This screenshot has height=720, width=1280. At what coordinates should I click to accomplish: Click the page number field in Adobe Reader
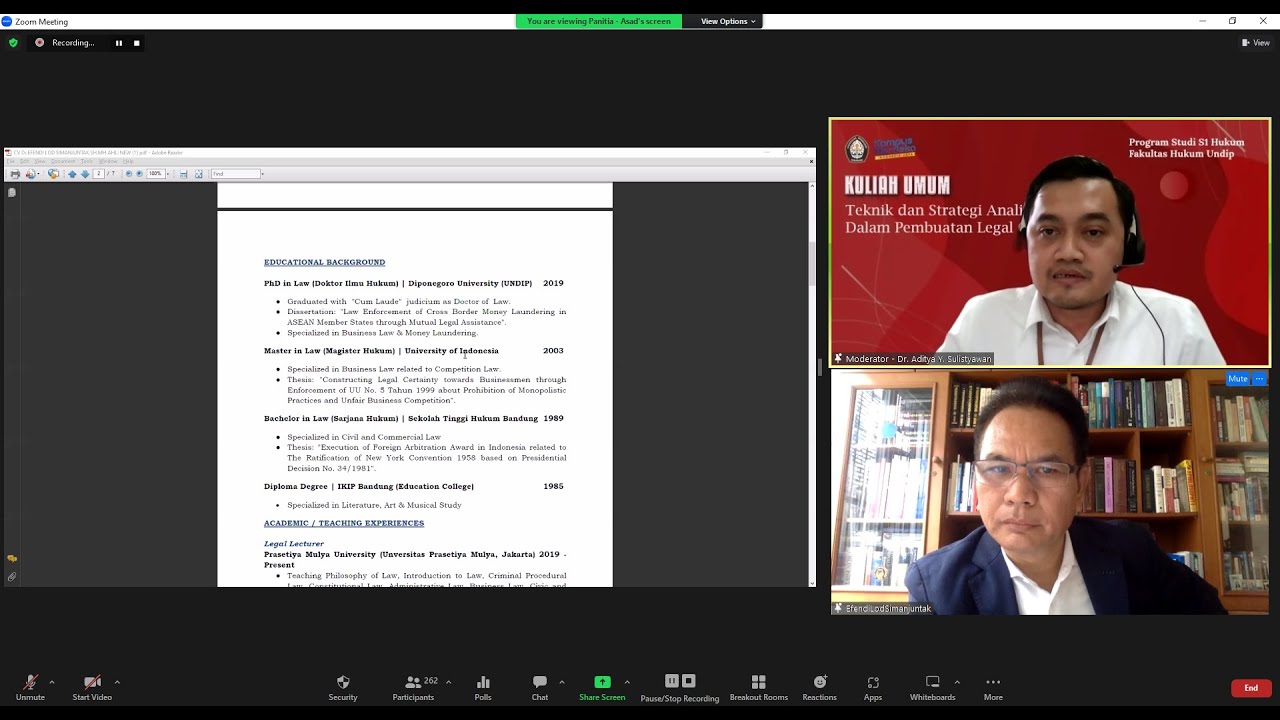[98, 174]
